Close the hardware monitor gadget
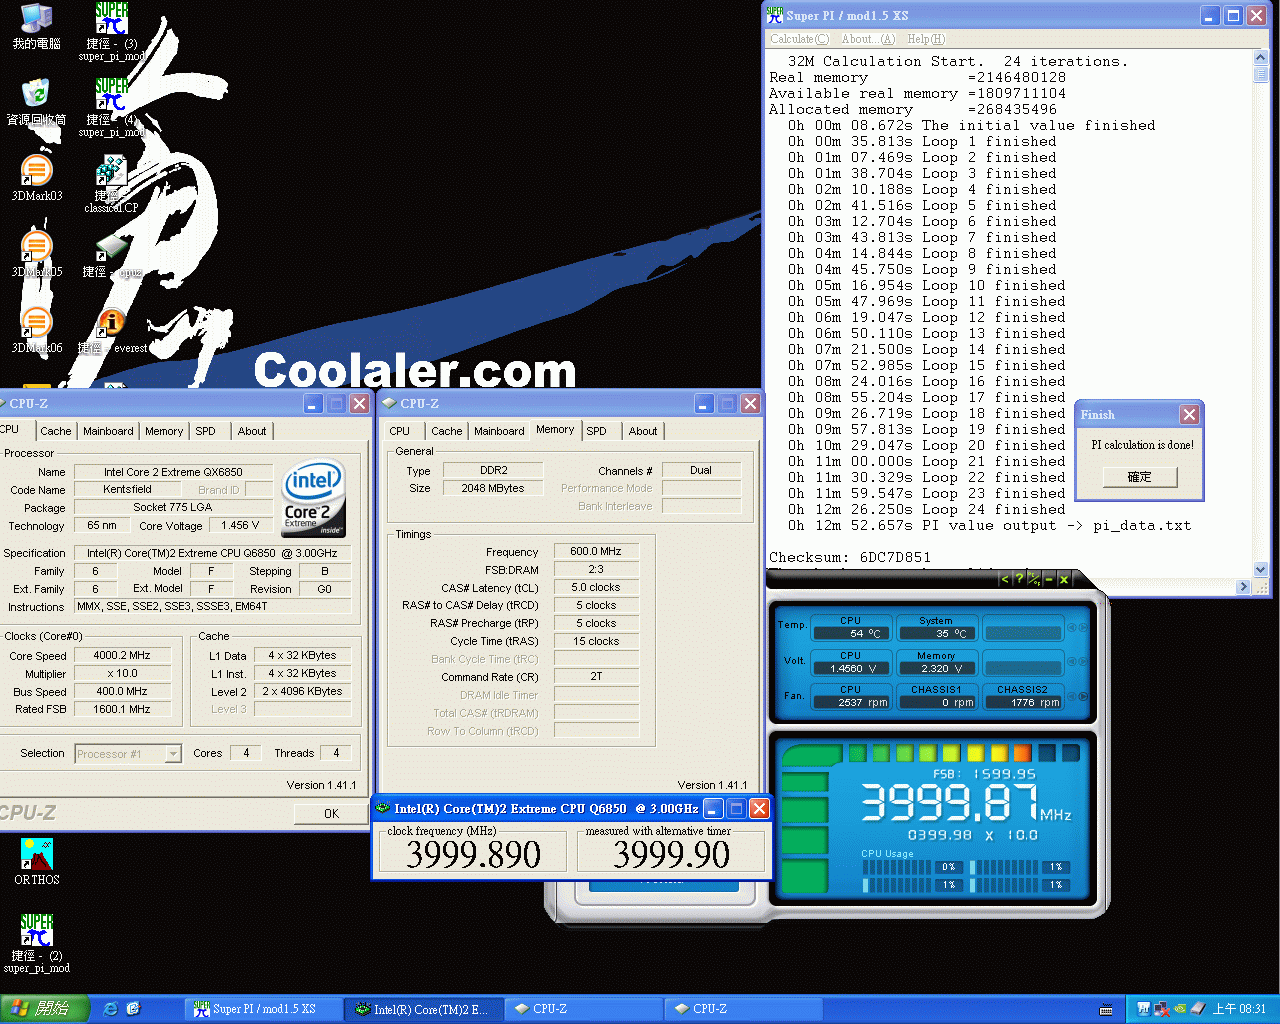The height and width of the screenshot is (1024, 1280). click(1064, 579)
